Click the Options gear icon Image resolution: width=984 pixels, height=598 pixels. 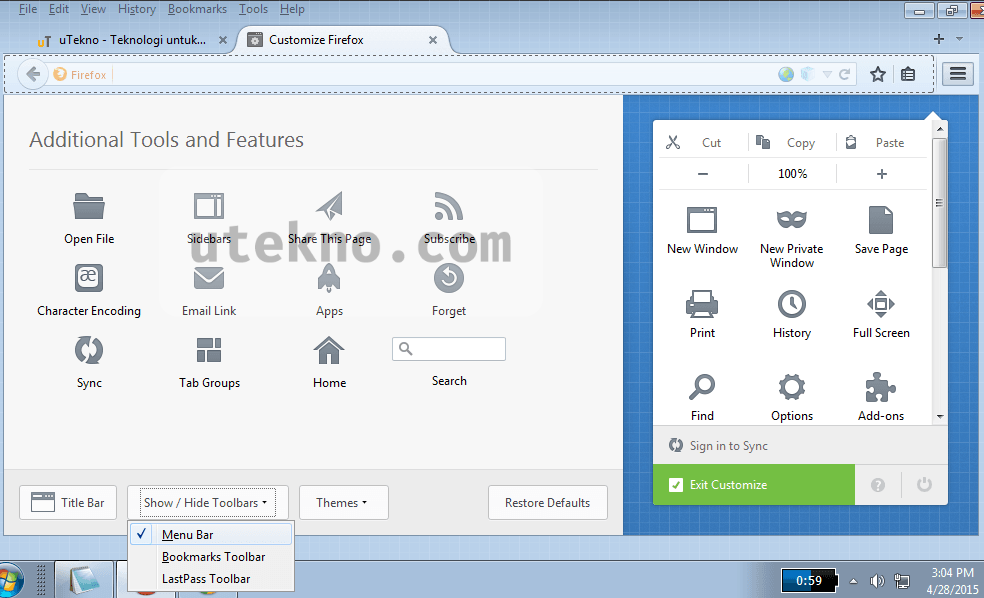click(x=791, y=387)
